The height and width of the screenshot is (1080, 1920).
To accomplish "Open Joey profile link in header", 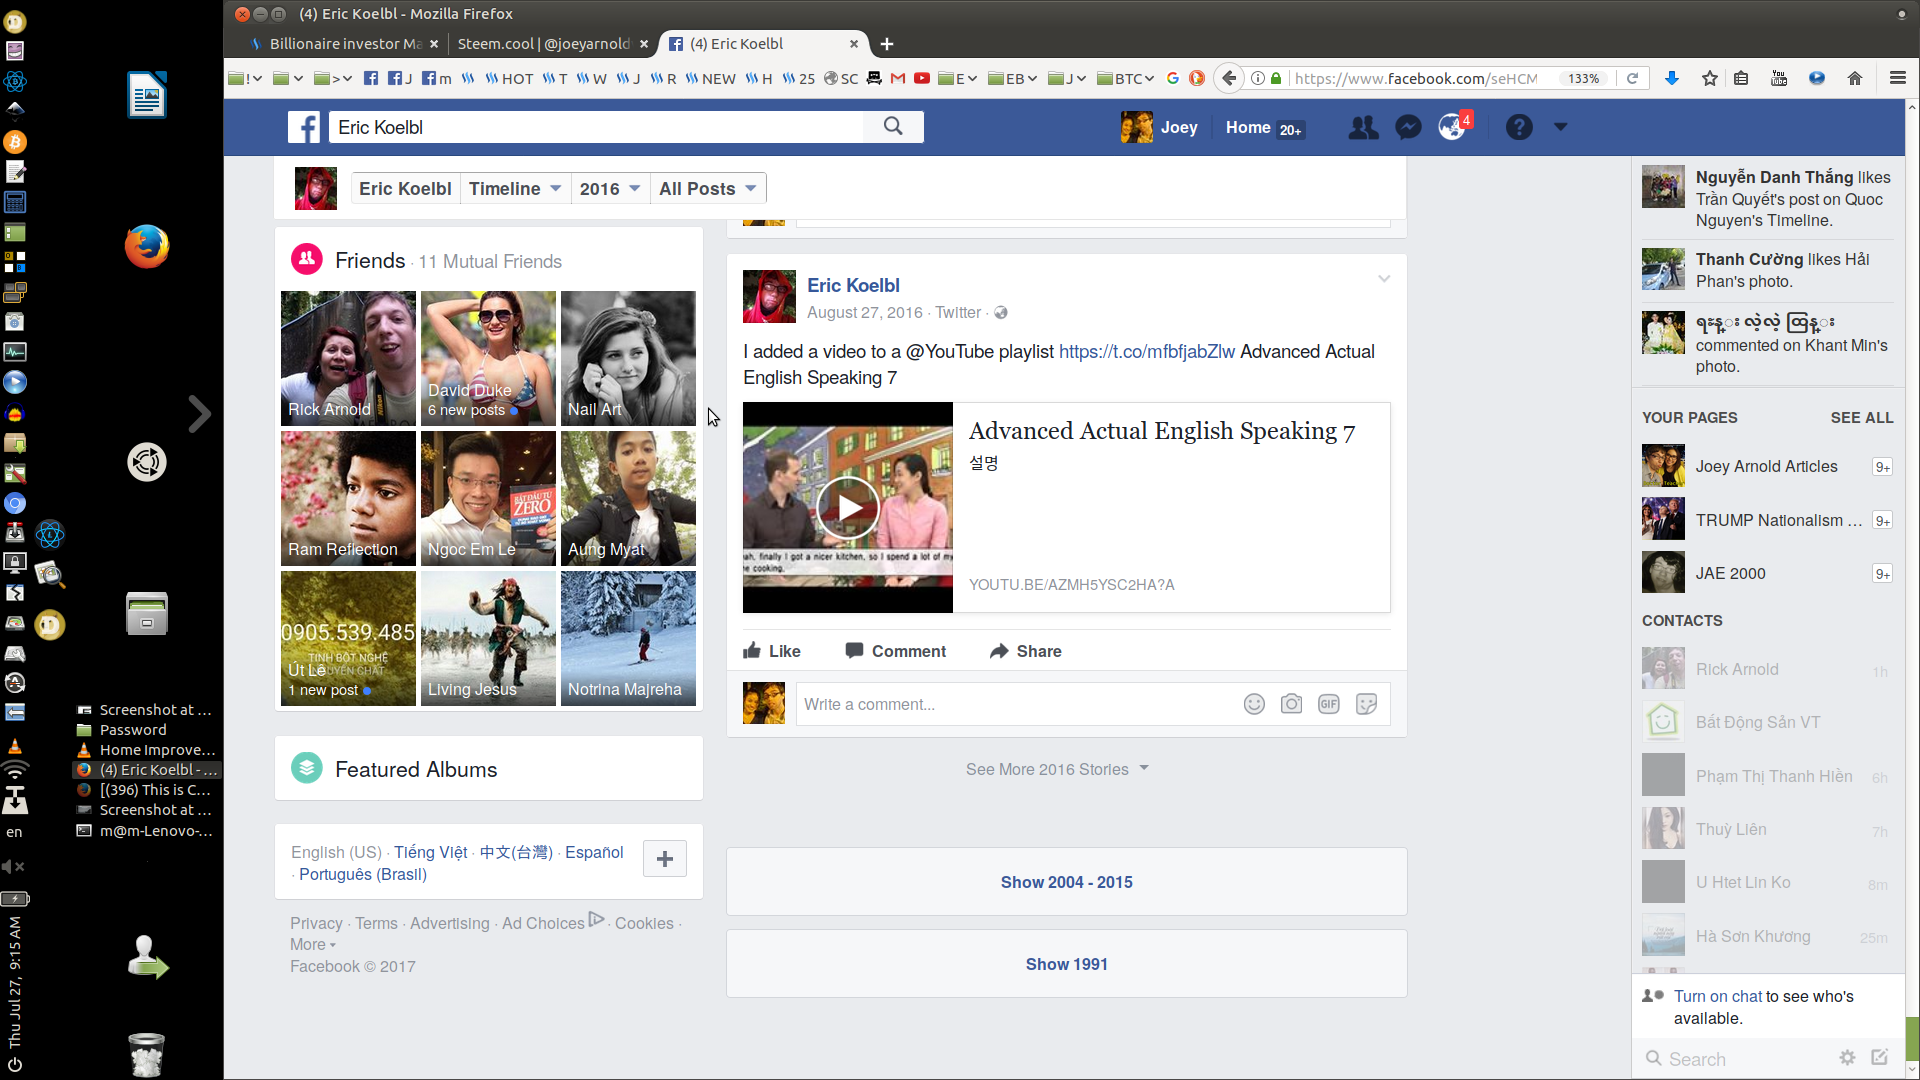I will pyautogui.click(x=1159, y=127).
